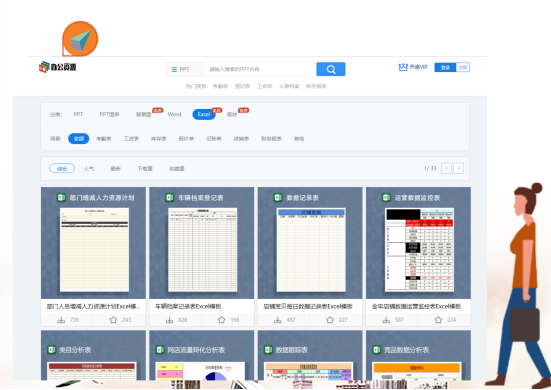The height and width of the screenshot is (390, 551).
Task: Select the 背景图 category tab
Action: (x=143, y=115)
